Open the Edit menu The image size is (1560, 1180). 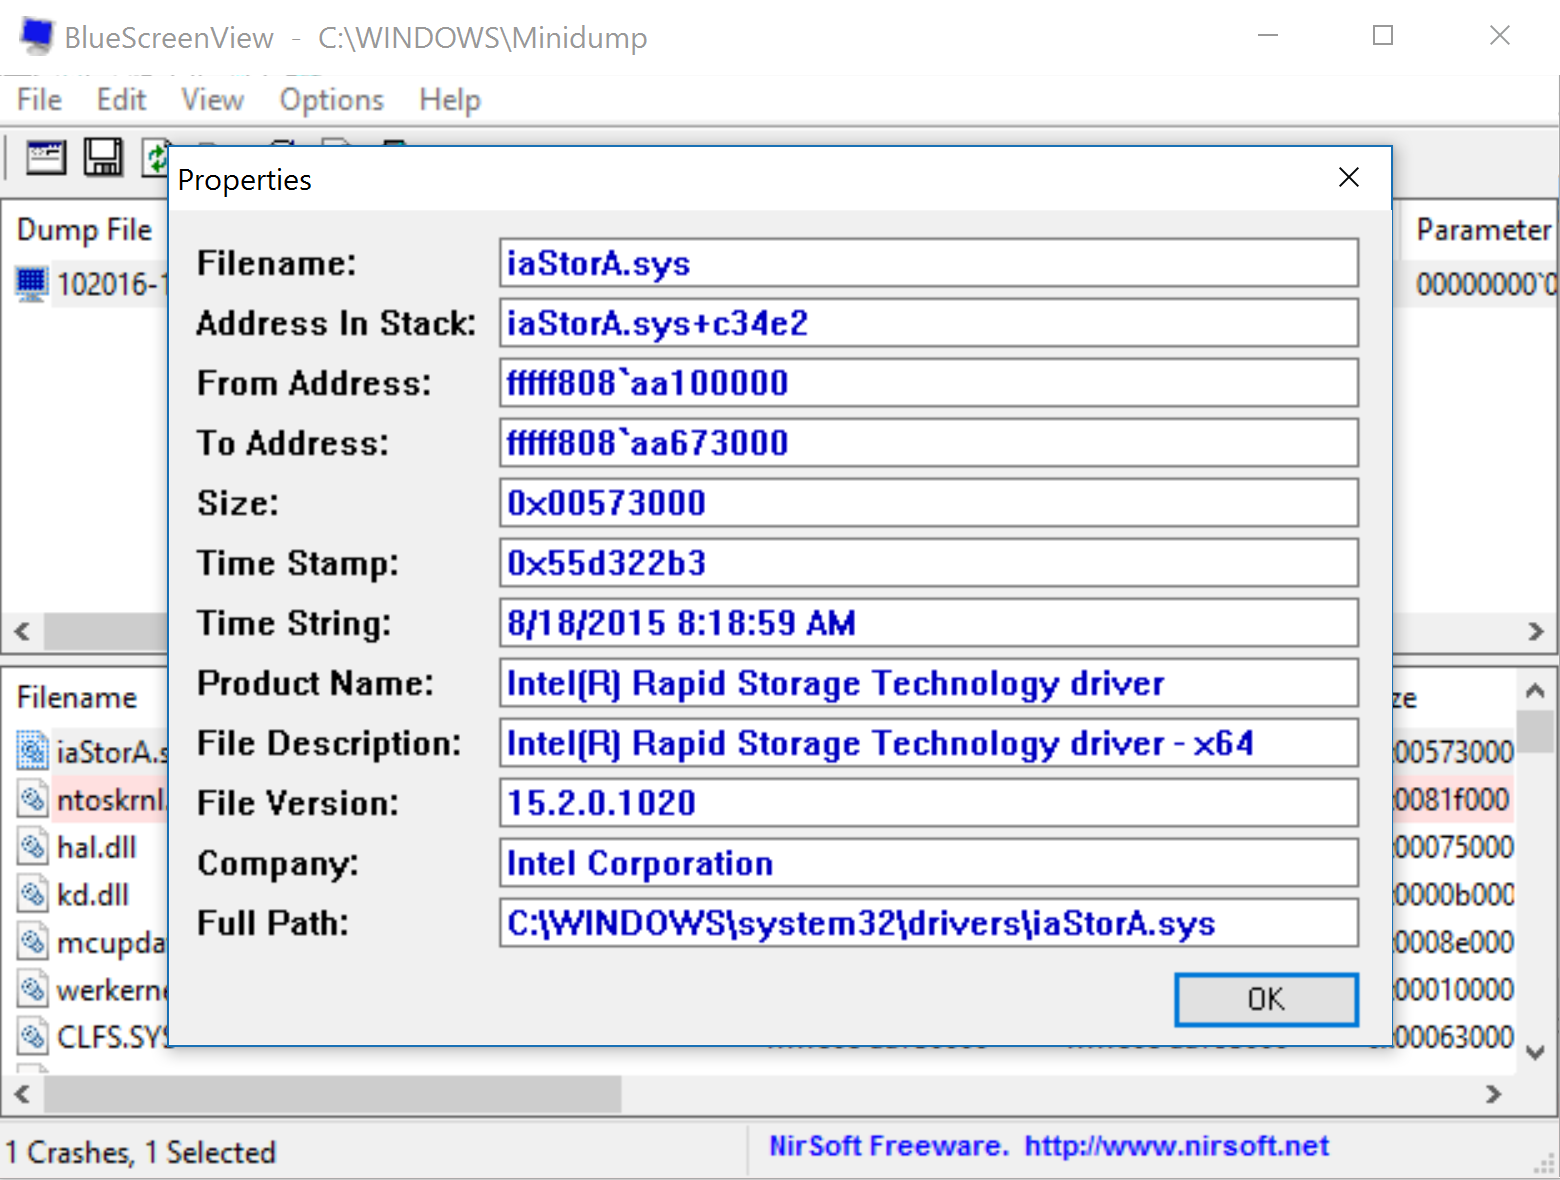coord(122,100)
